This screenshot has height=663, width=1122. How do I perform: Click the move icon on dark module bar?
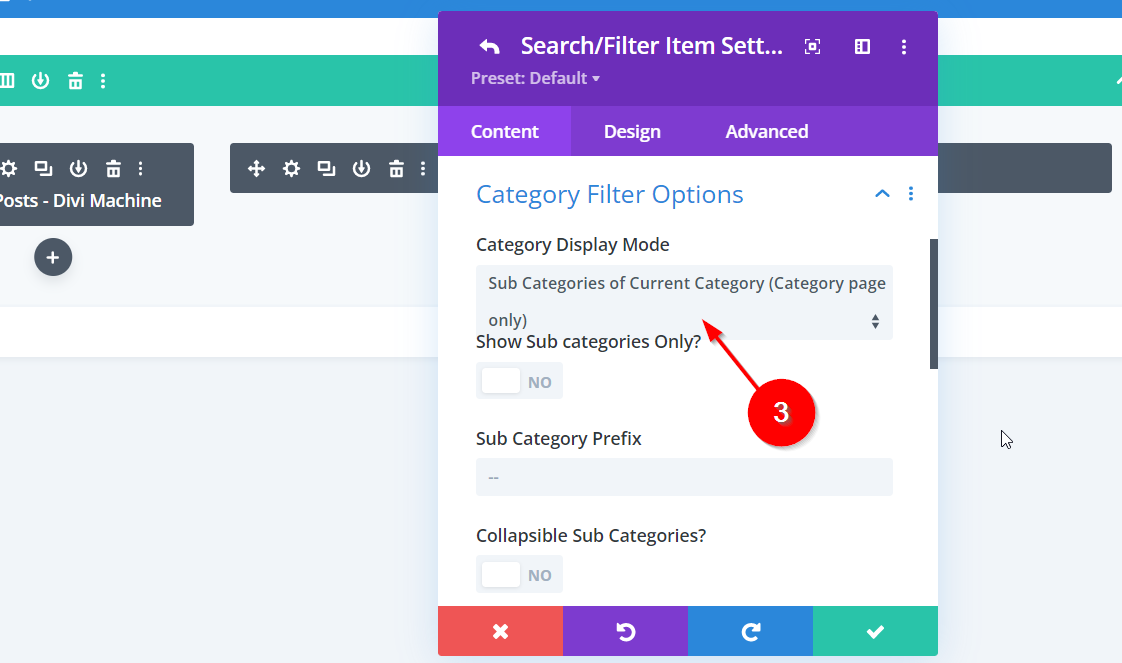point(256,168)
